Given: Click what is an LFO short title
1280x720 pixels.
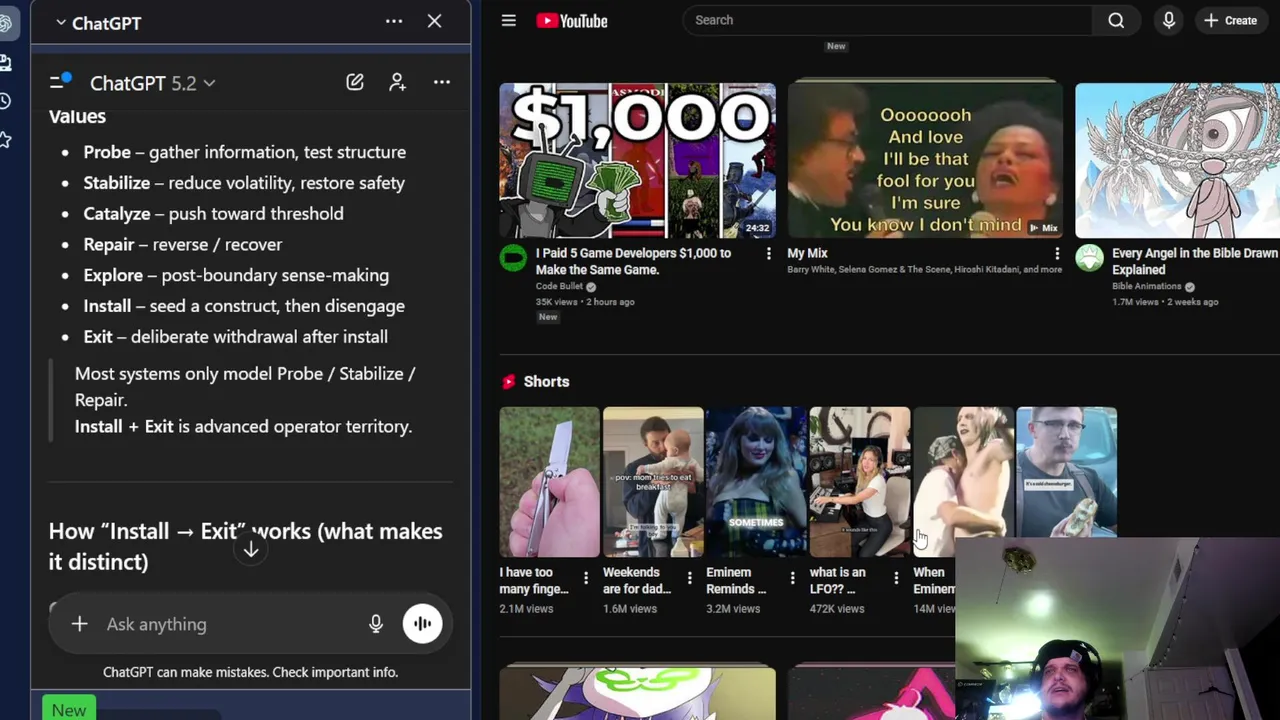Looking at the screenshot, I should coord(837,580).
